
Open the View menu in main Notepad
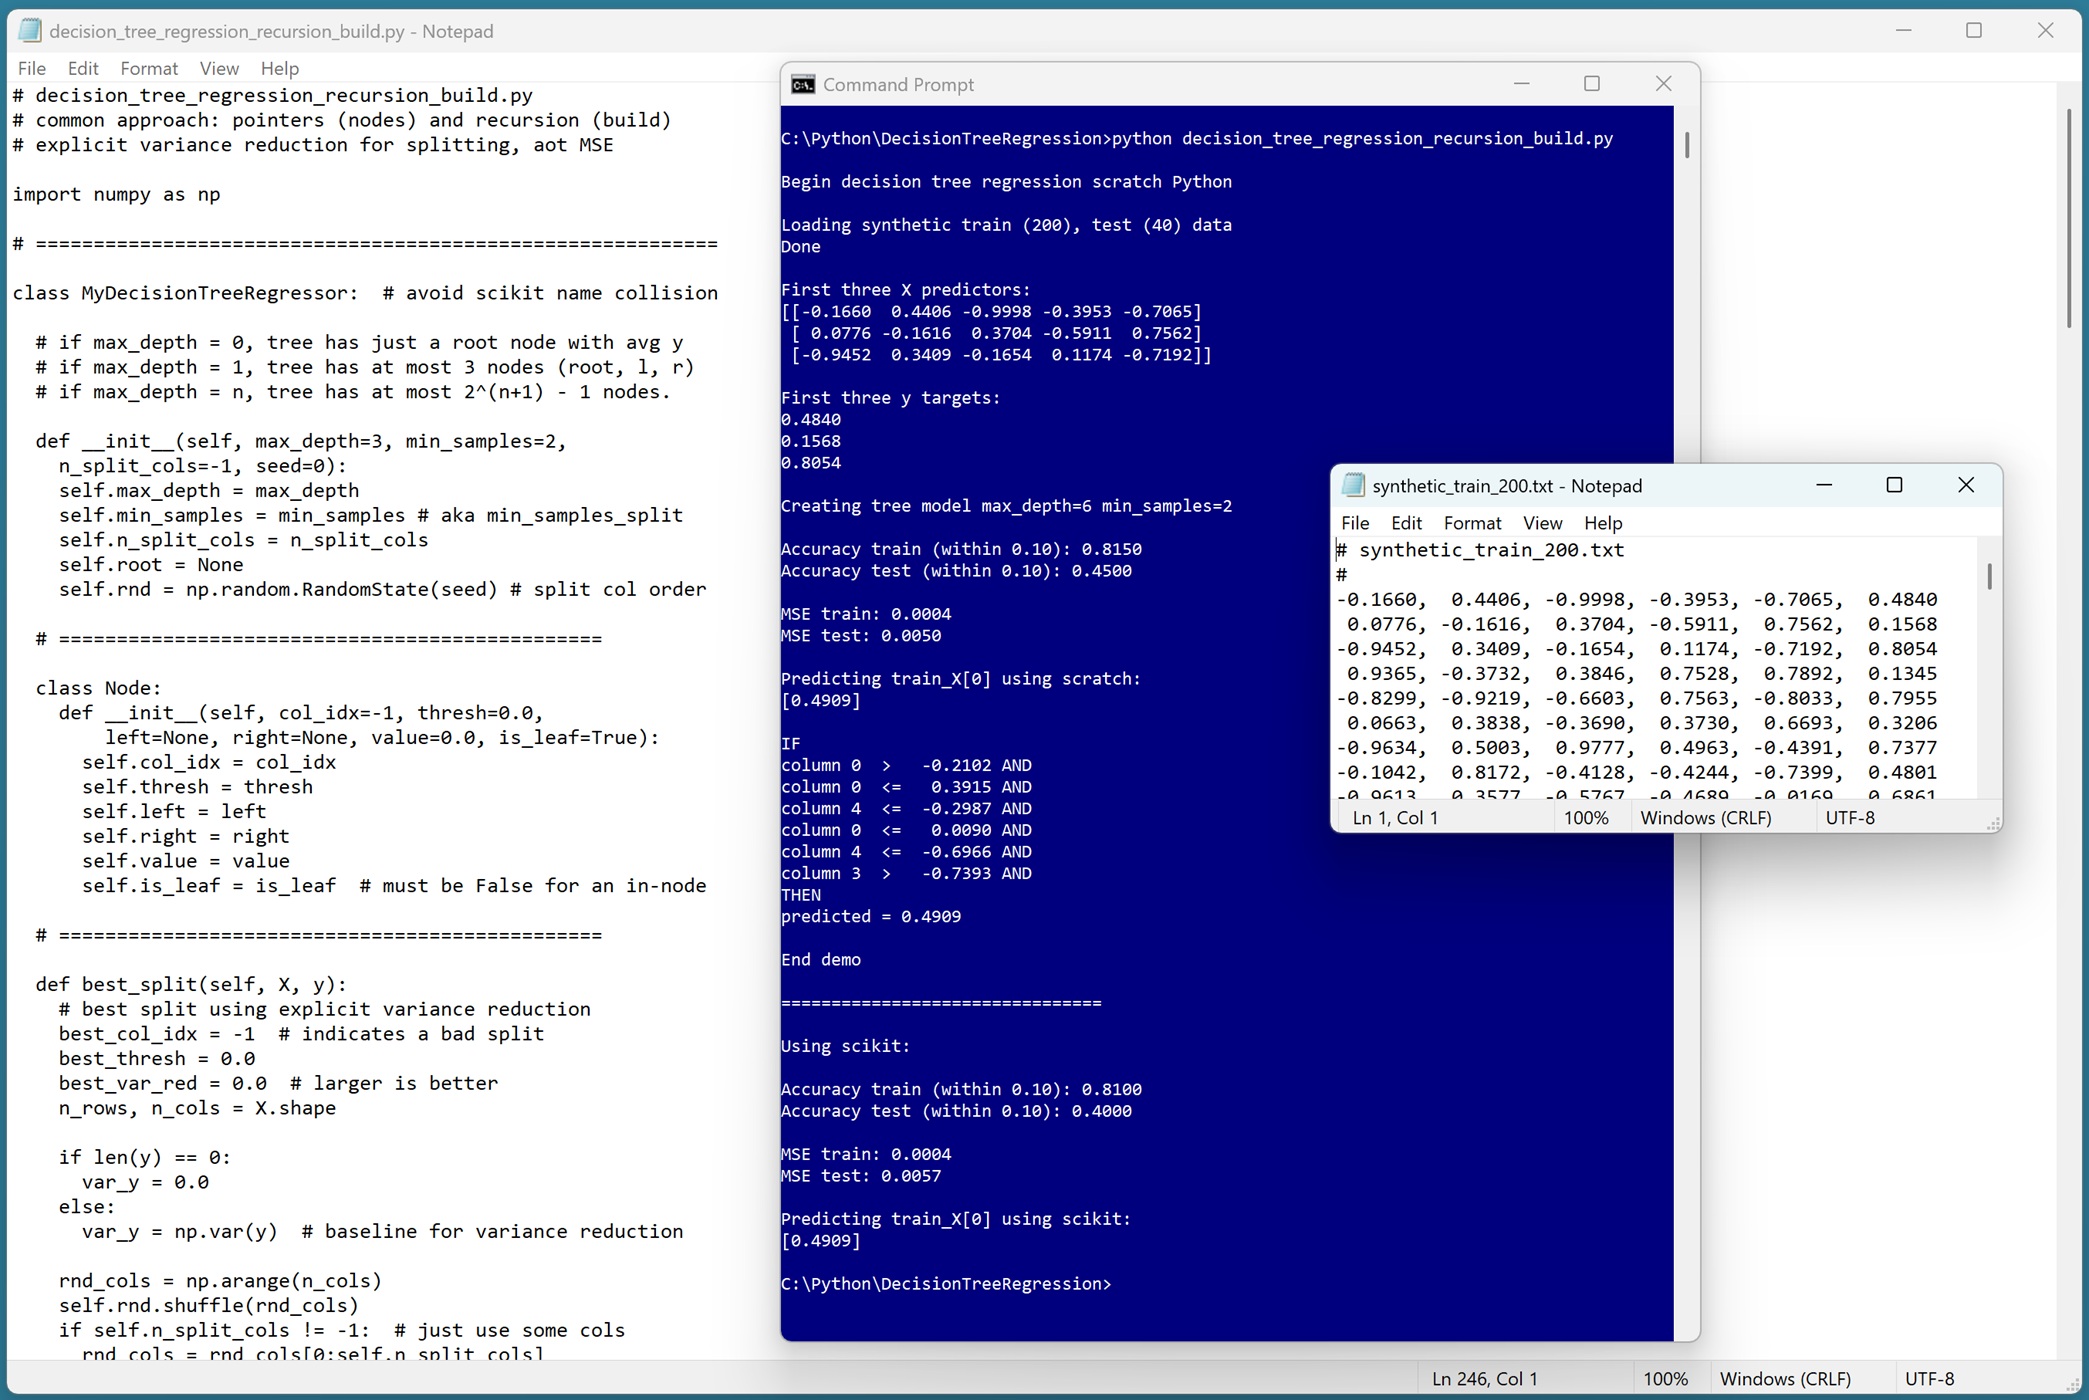(x=218, y=68)
